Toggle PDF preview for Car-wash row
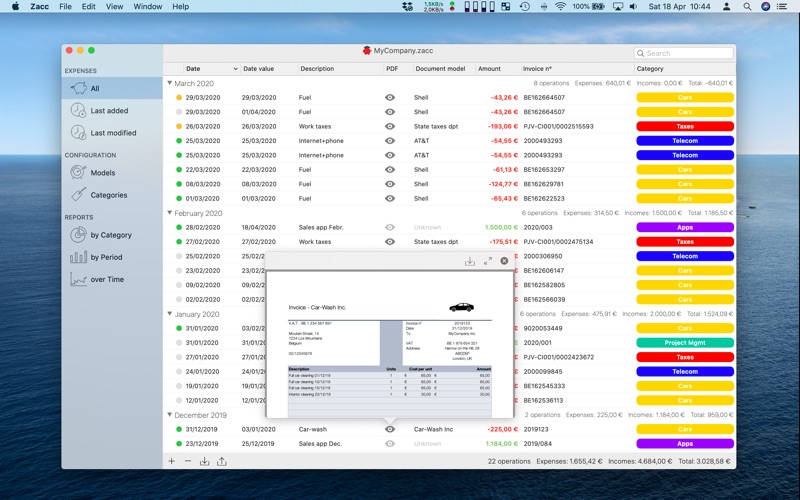Viewport: 800px width, 500px height. (390, 429)
